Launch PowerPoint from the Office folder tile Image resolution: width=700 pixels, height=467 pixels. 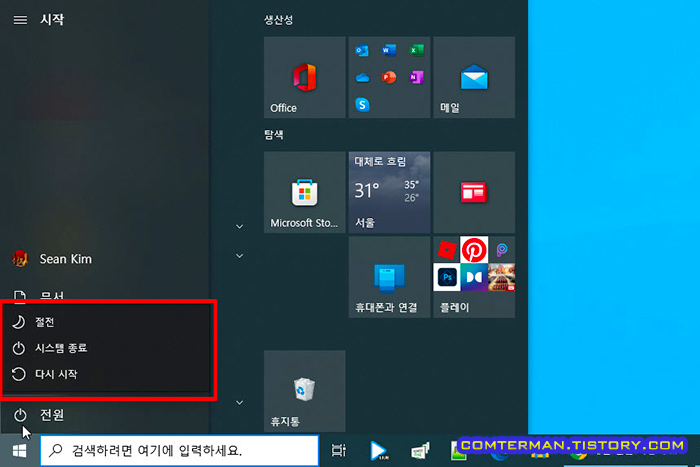(389, 78)
